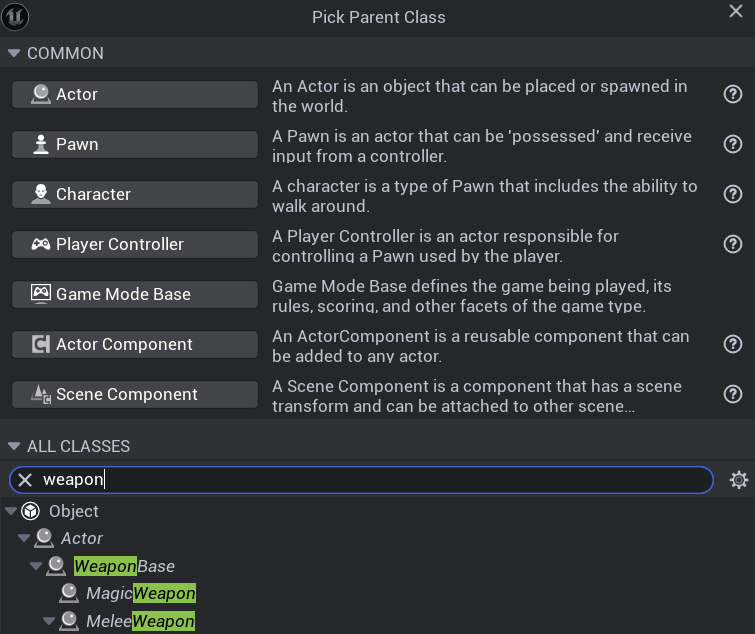The width and height of the screenshot is (755, 634).
Task: Collapse the All Classes section
Action: click(14, 446)
